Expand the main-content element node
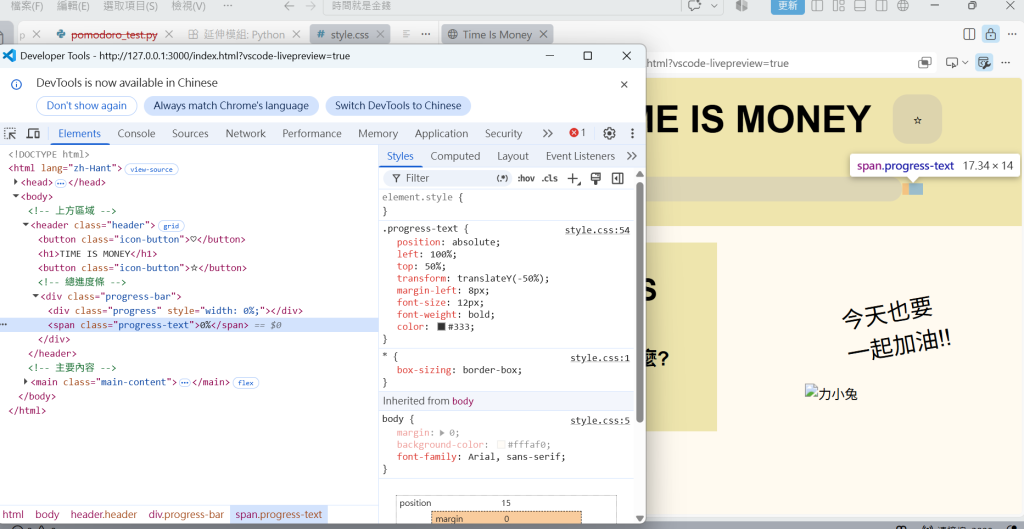Screen dimensions: 1024x529 tap(25, 381)
